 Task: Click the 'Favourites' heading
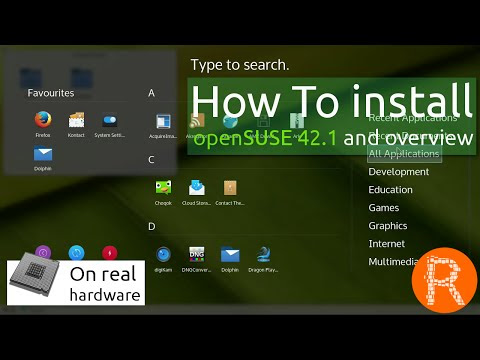[x=51, y=93]
